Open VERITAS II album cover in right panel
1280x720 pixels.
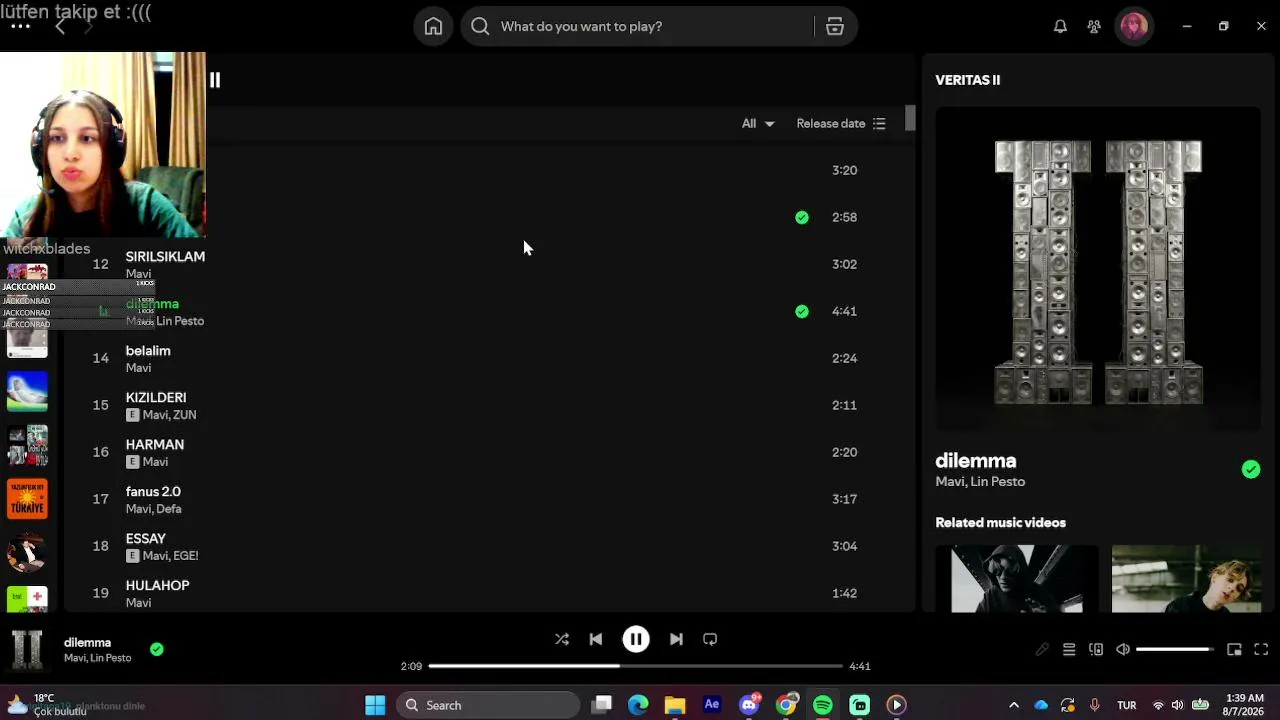(x=1098, y=271)
